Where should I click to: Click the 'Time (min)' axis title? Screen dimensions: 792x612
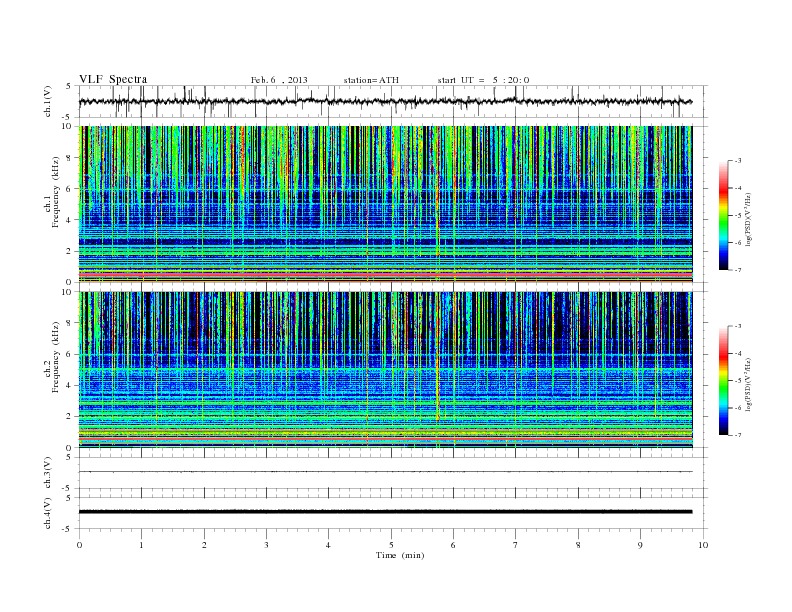[x=400, y=555]
